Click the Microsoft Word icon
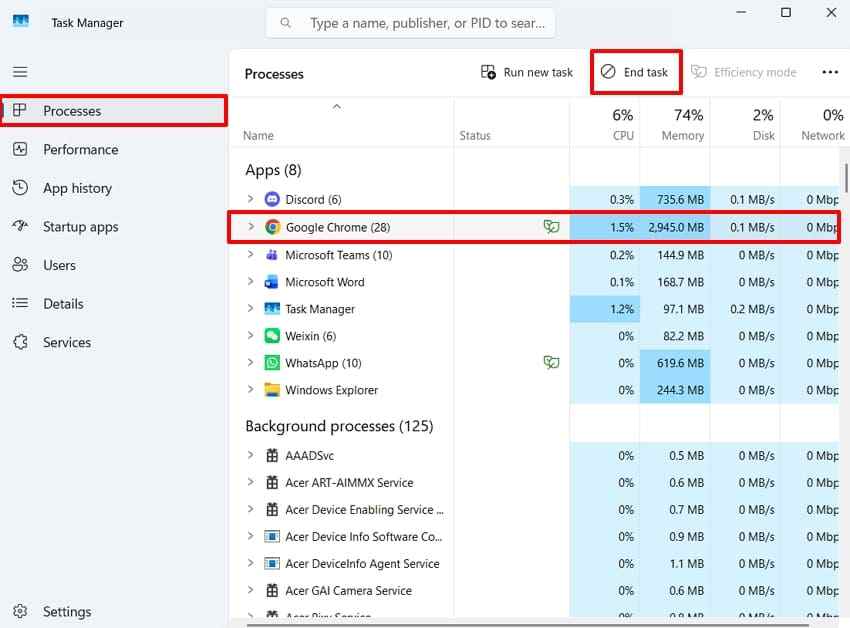 pyautogui.click(x=272, y=282)
